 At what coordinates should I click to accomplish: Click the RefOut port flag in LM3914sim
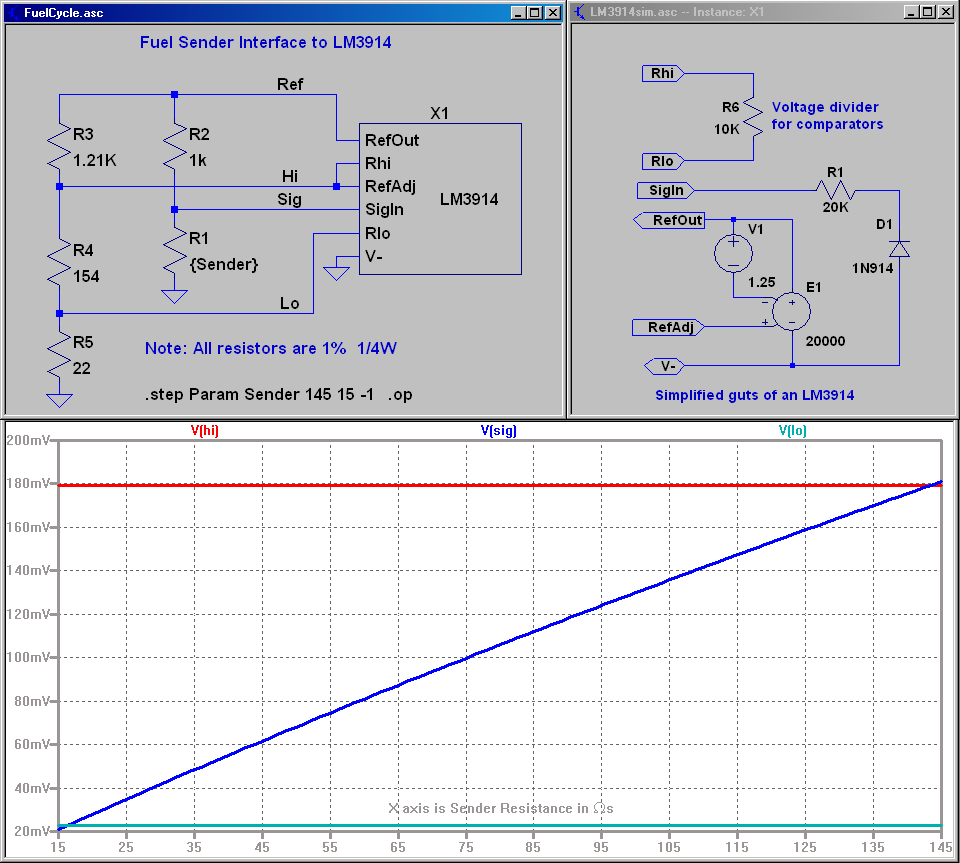coord(669,220)
